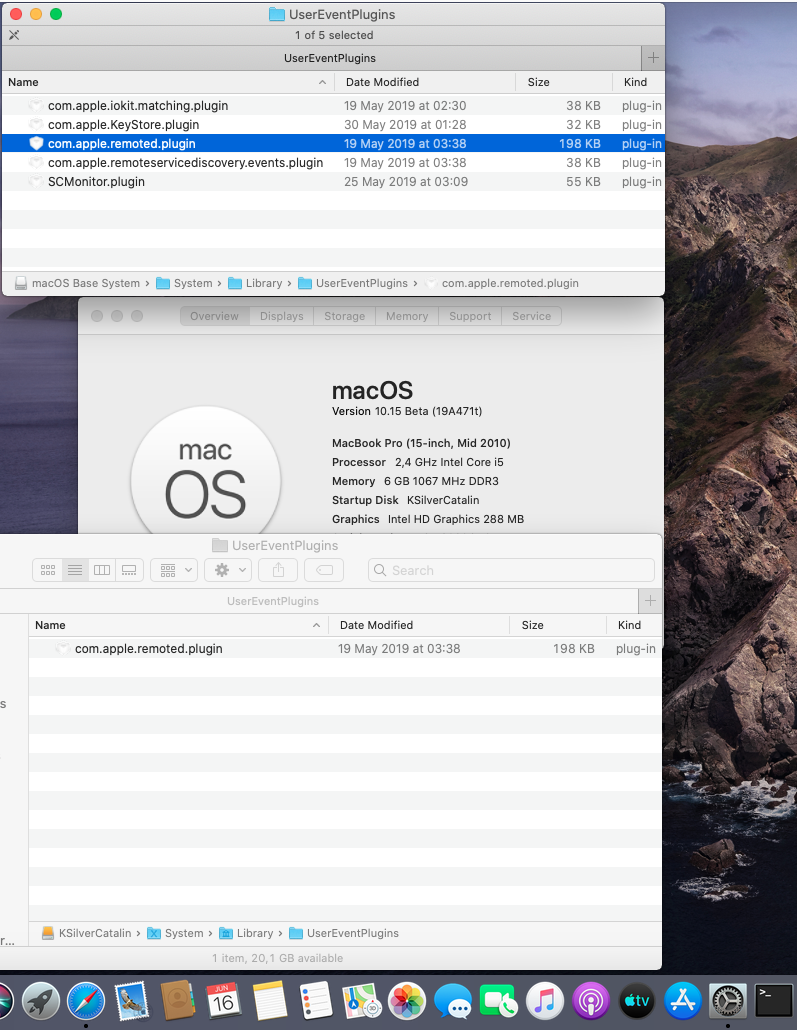This screenshot has width=797, height=1030.
Task: Sort upper Finder list by Date Modified
Action: [x=424, y=82]
